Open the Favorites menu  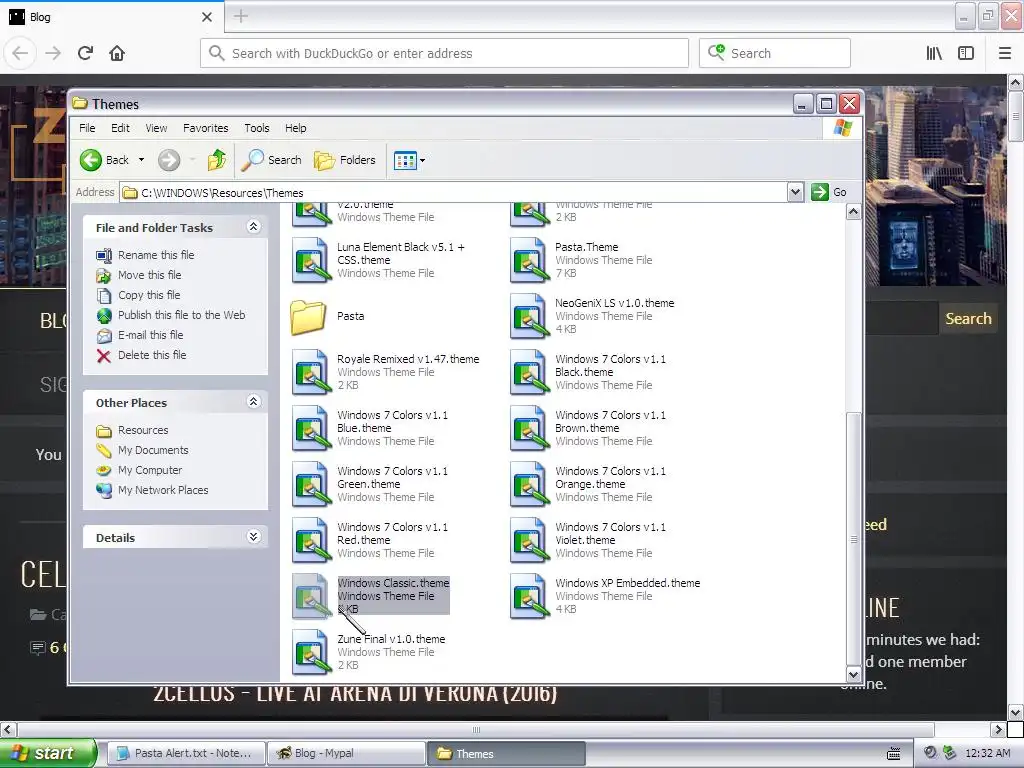click(x=206, y=128)
